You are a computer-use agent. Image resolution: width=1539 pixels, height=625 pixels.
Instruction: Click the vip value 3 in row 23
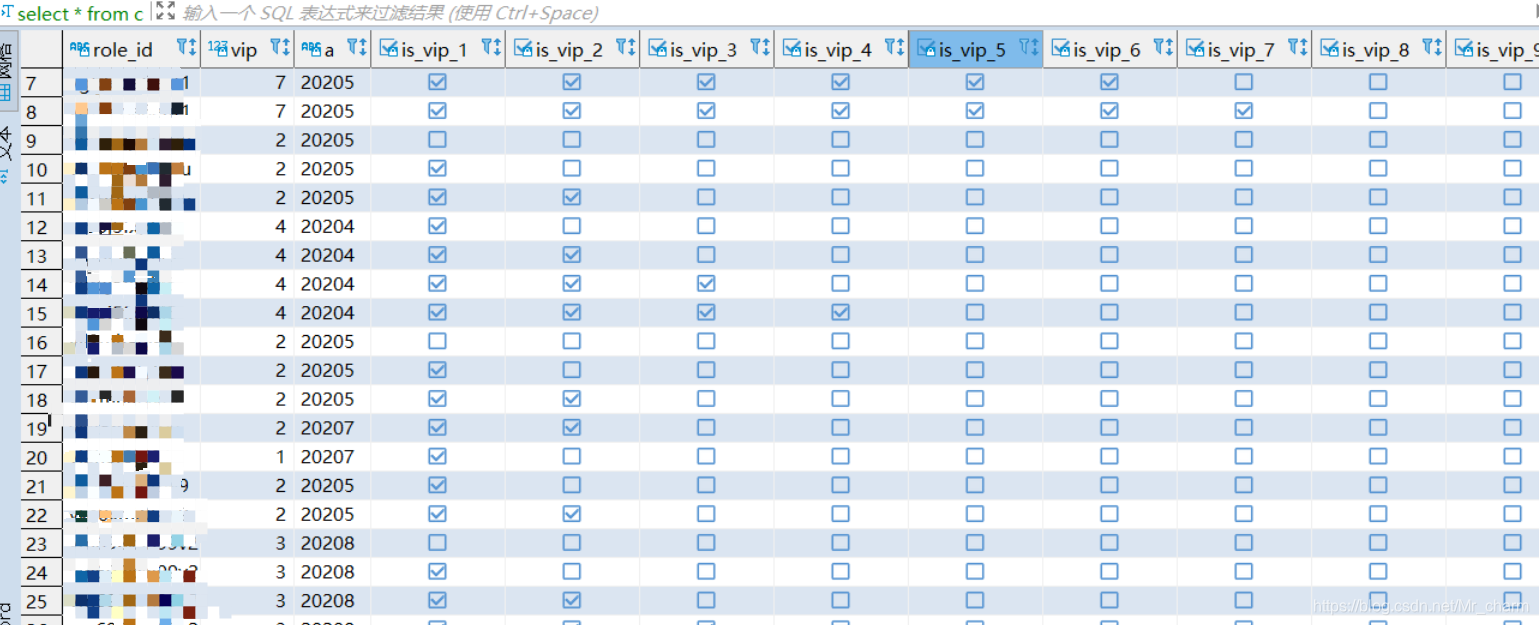(280, 543)
